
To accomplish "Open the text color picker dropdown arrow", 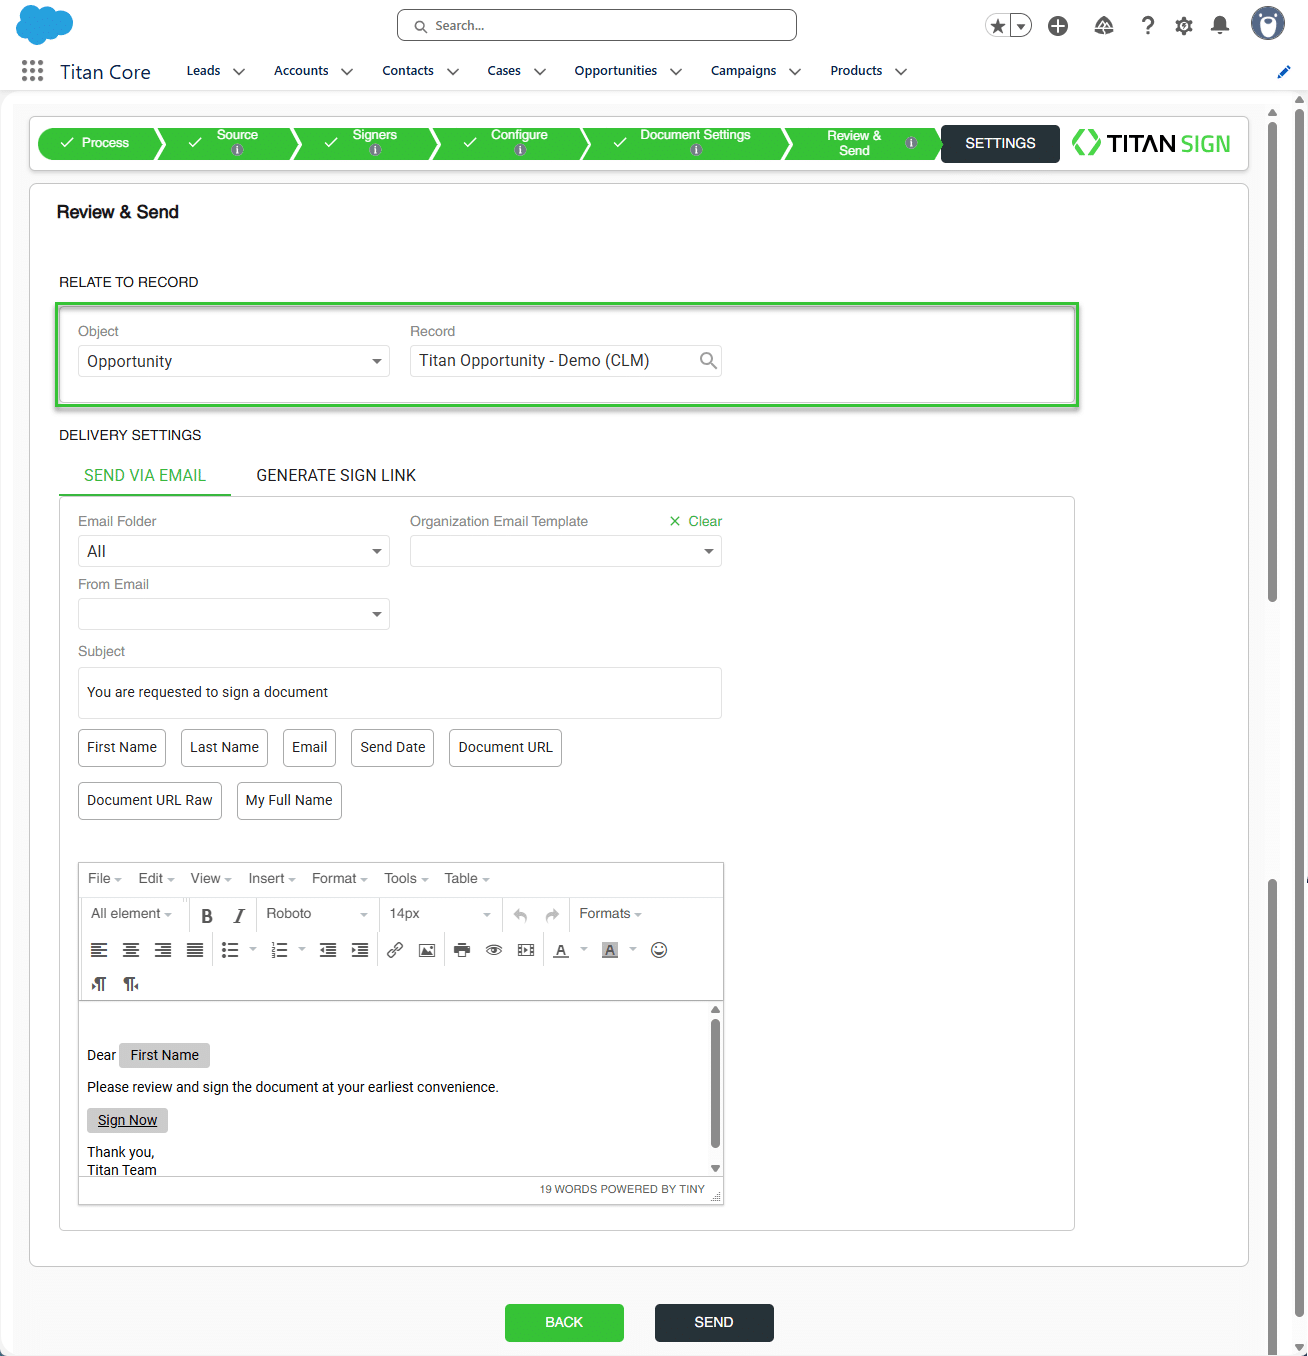I will click(584, 950).
